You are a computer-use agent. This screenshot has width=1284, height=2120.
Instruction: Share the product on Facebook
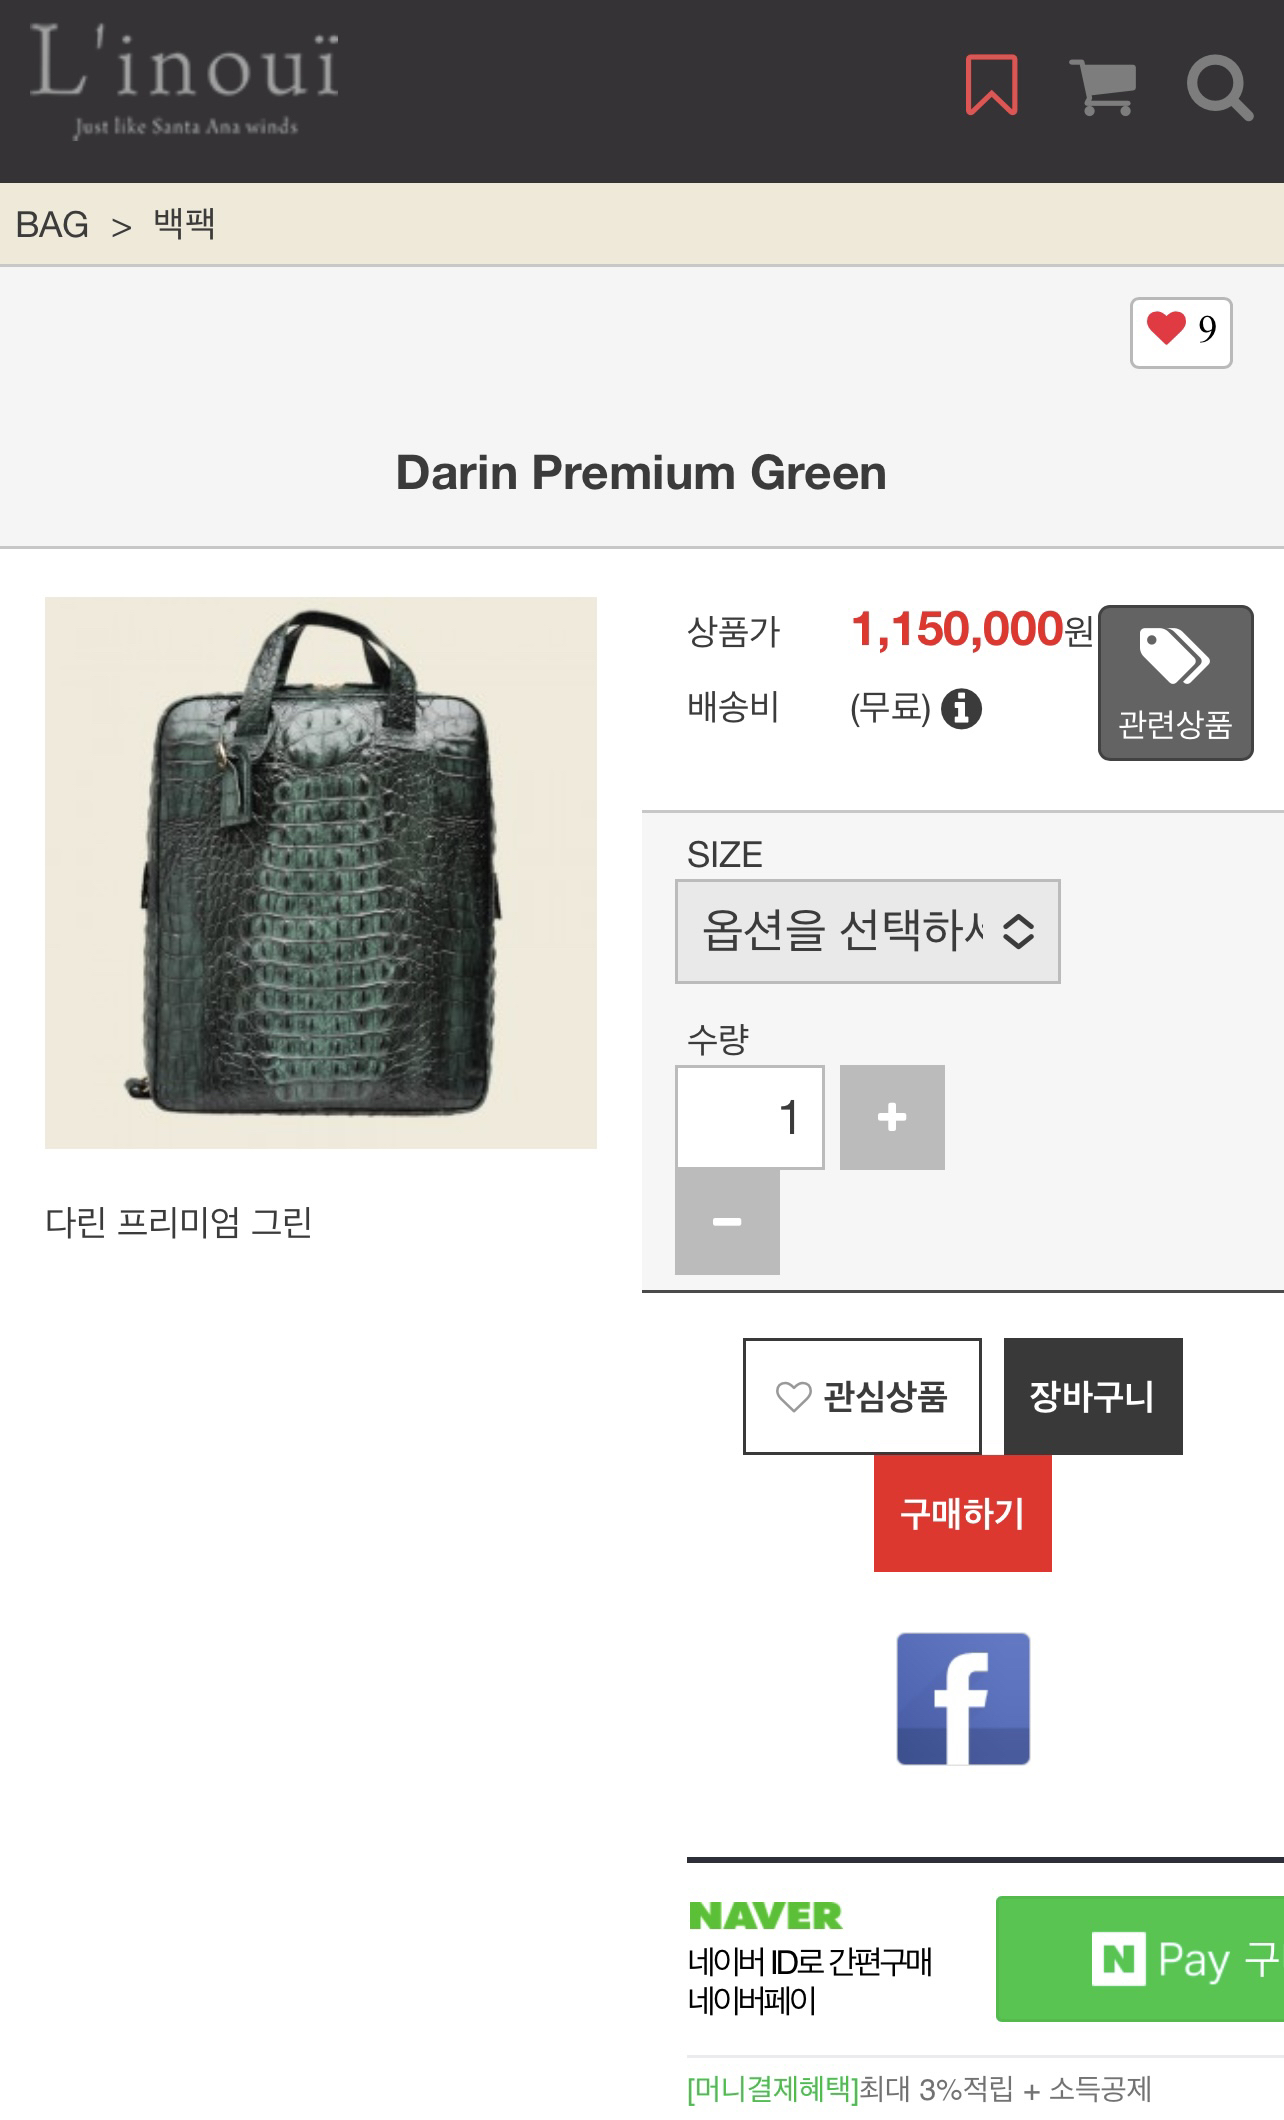tap(963, 1699)
